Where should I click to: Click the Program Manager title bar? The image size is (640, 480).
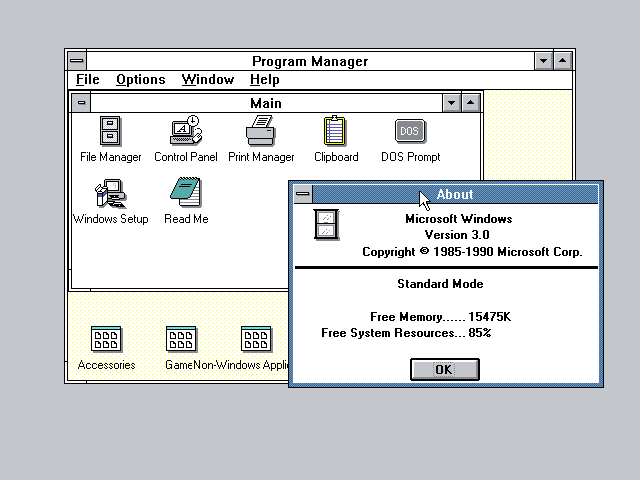pos(310,61)
